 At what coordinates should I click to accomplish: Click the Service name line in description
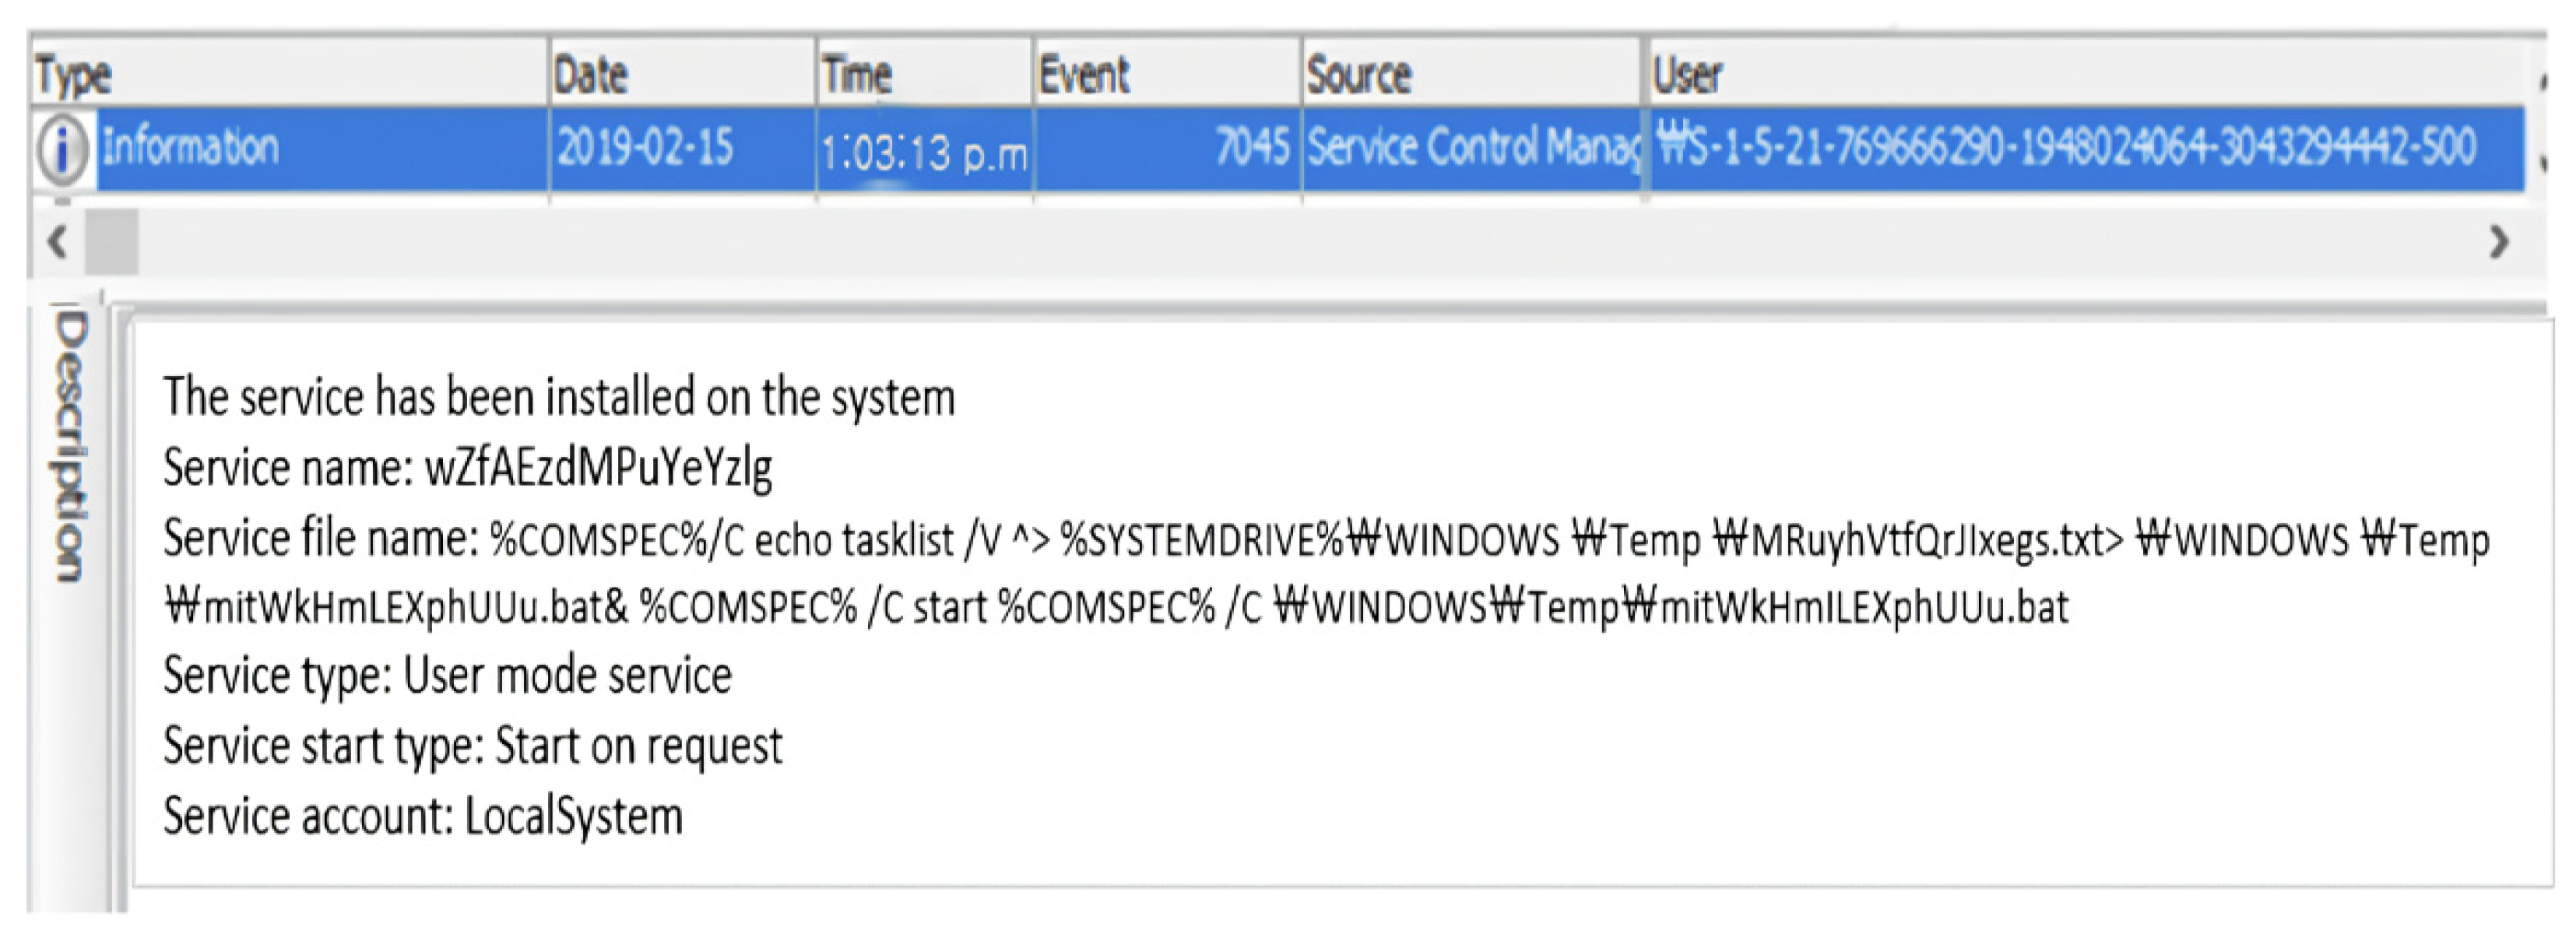468,468
